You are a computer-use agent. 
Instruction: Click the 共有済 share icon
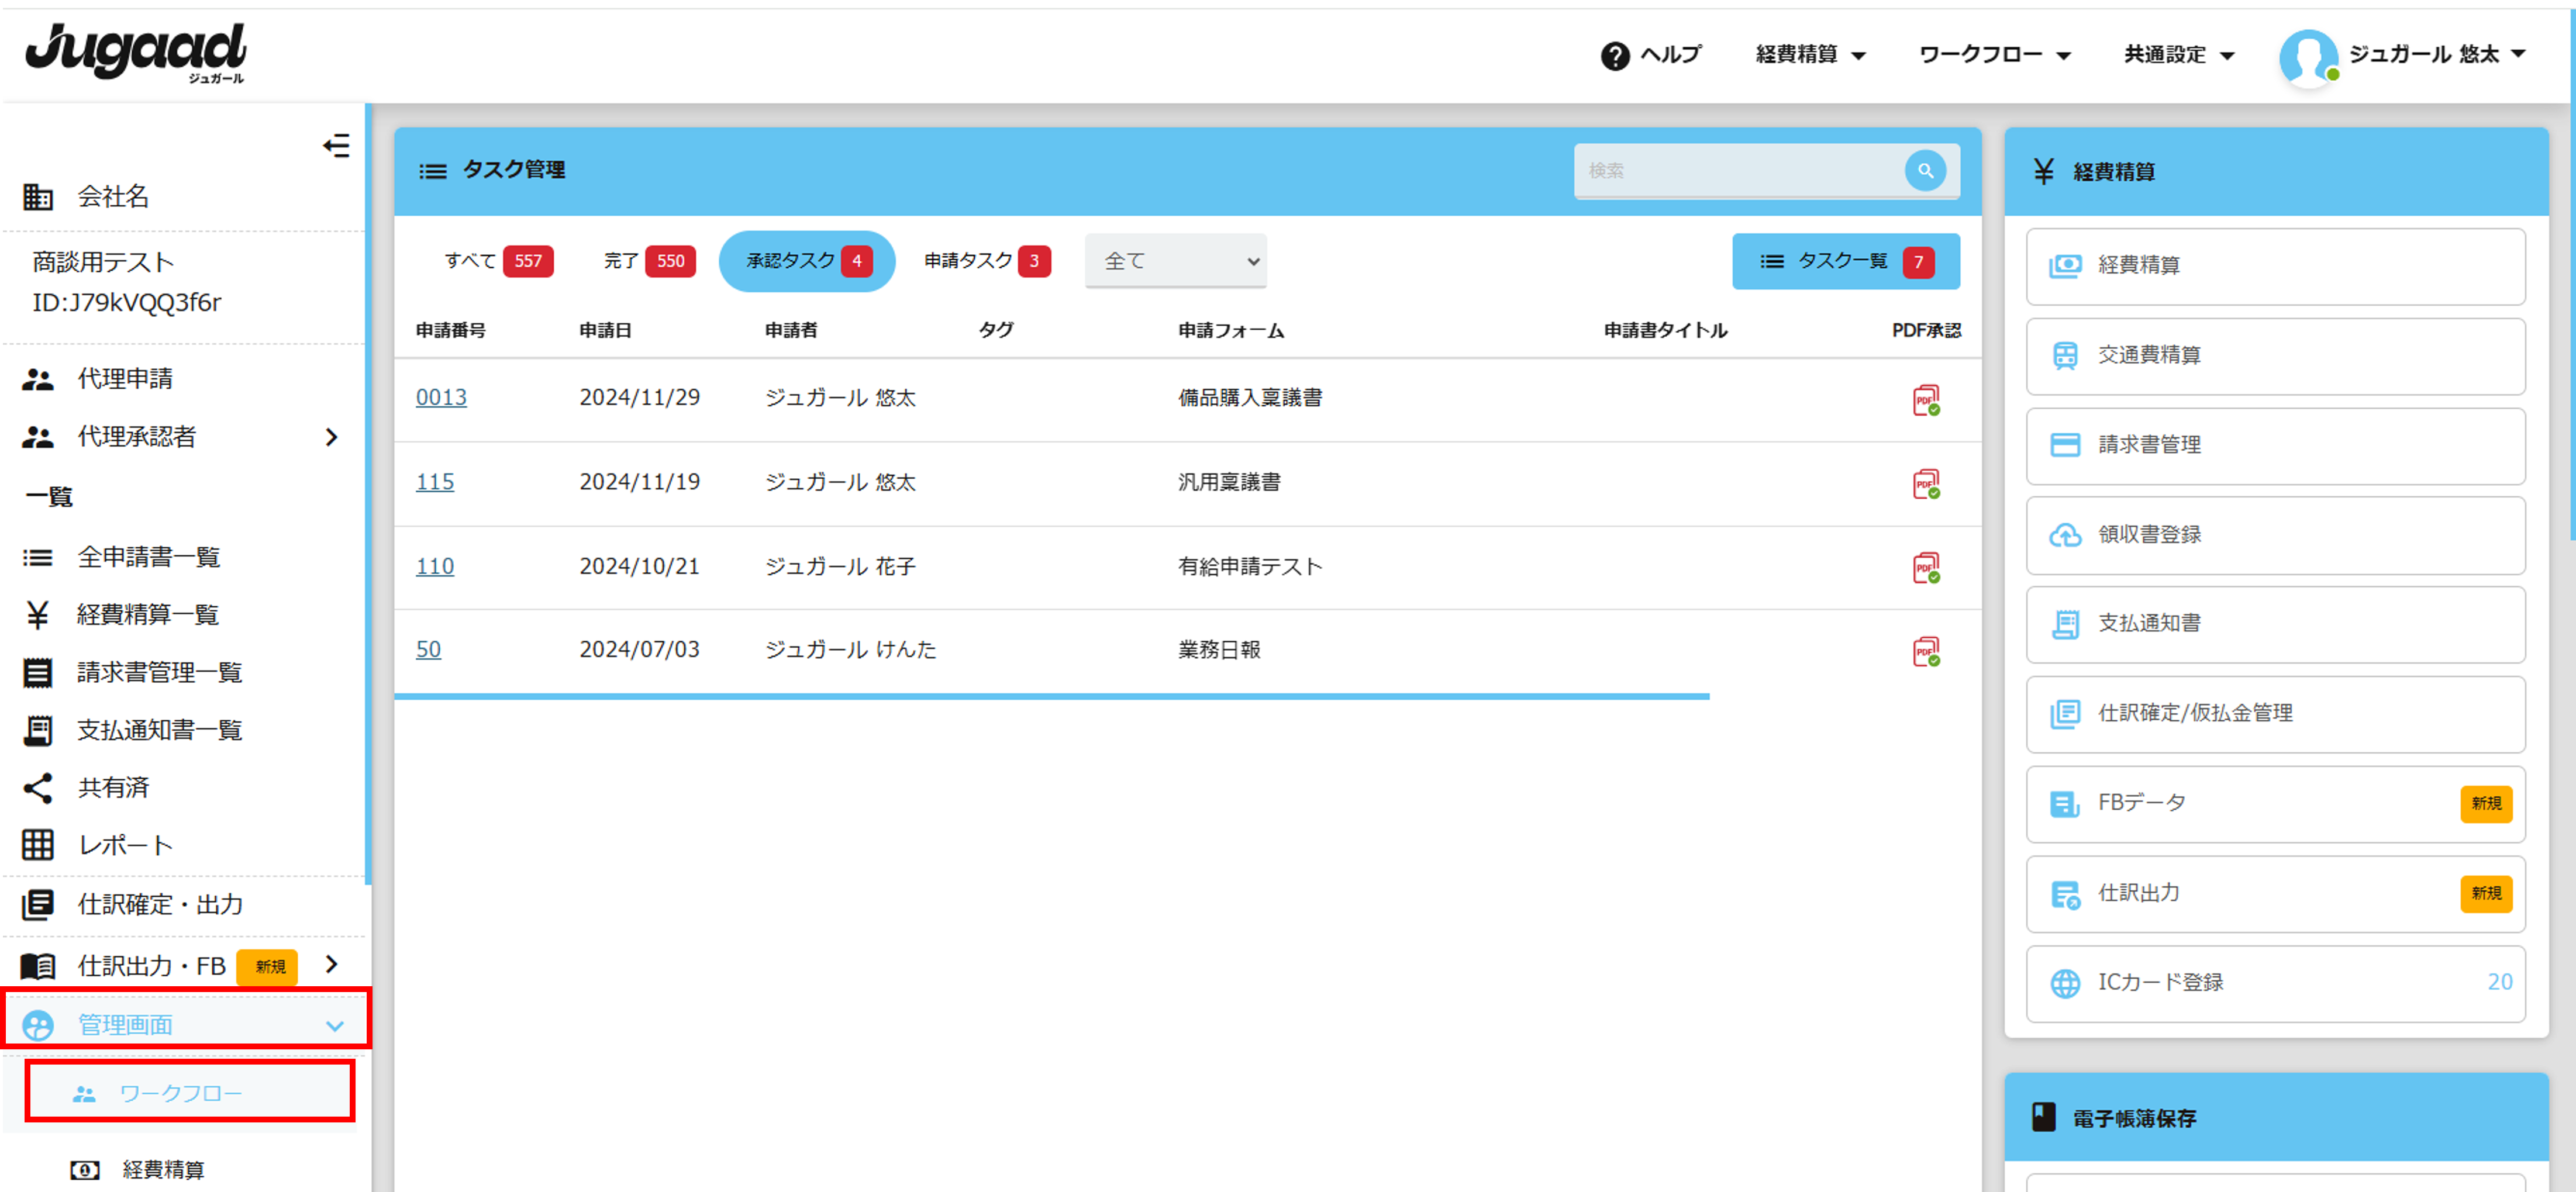point(38,788)
